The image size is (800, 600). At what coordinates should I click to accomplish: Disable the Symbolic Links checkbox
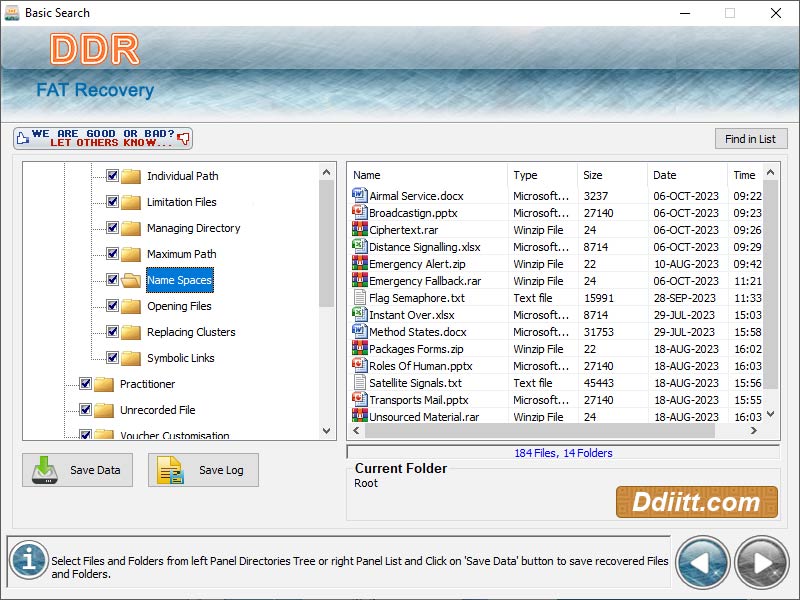point(112,358)
